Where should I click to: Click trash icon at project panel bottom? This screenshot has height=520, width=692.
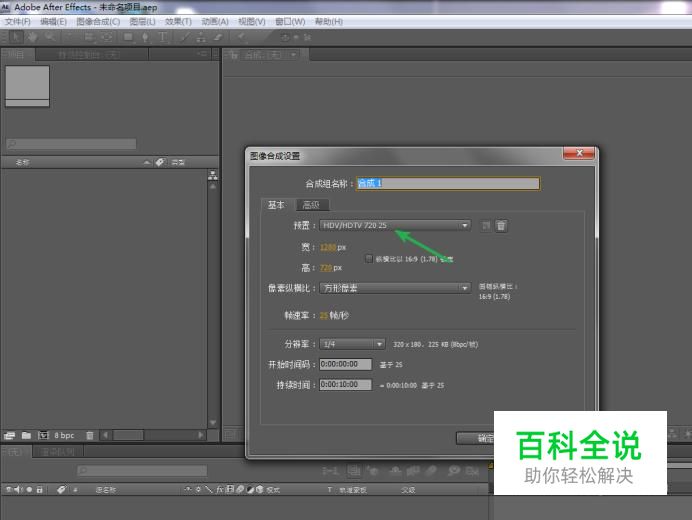[90, 435]
